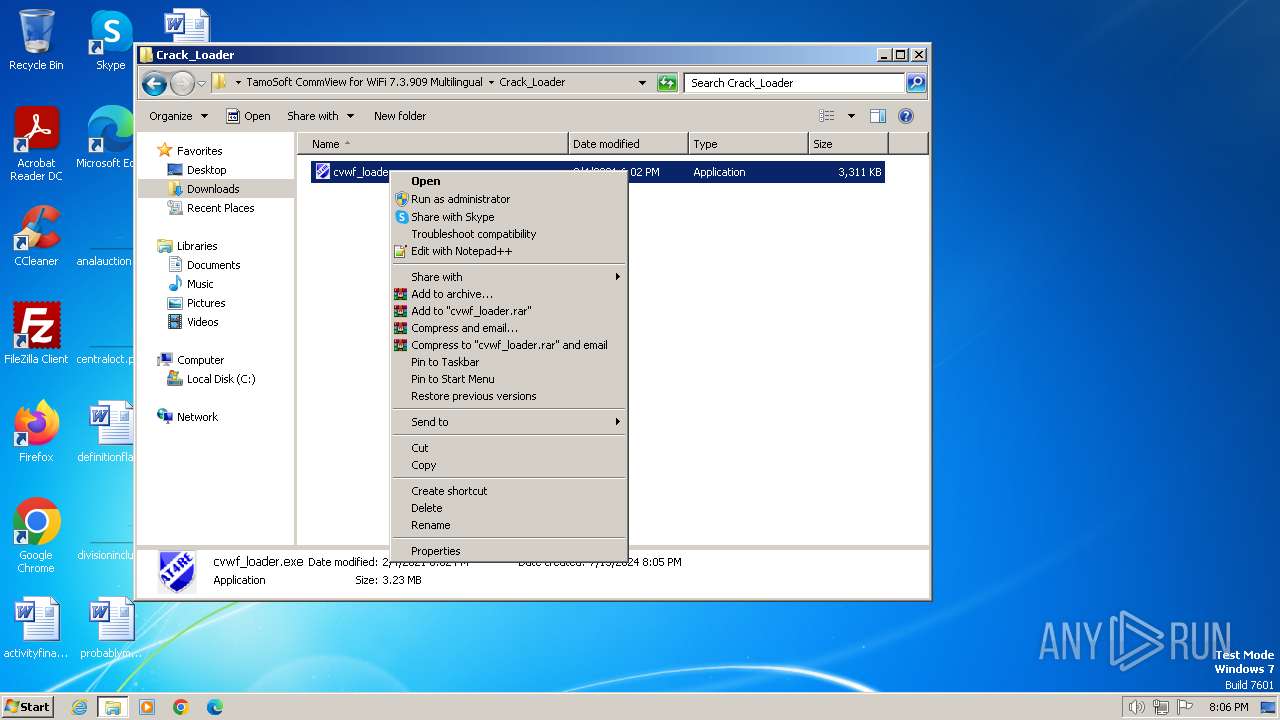Expand address bar history dropdown arrow
Screen dimensions: 1280x720
(642, 83)
